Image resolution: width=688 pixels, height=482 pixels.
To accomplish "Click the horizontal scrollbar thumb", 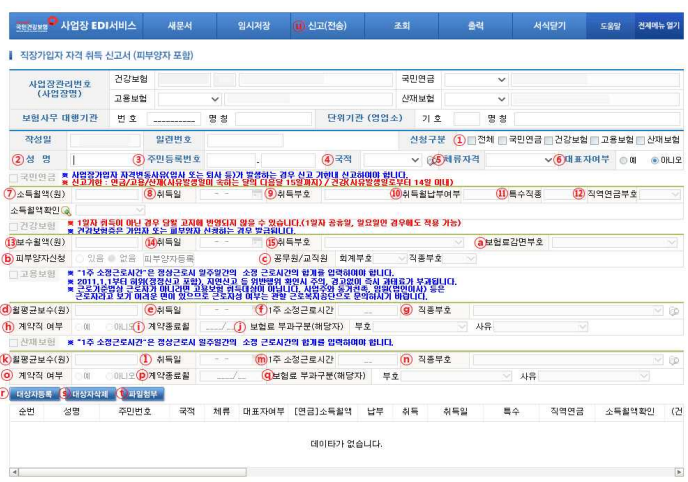I will (133, 472).
